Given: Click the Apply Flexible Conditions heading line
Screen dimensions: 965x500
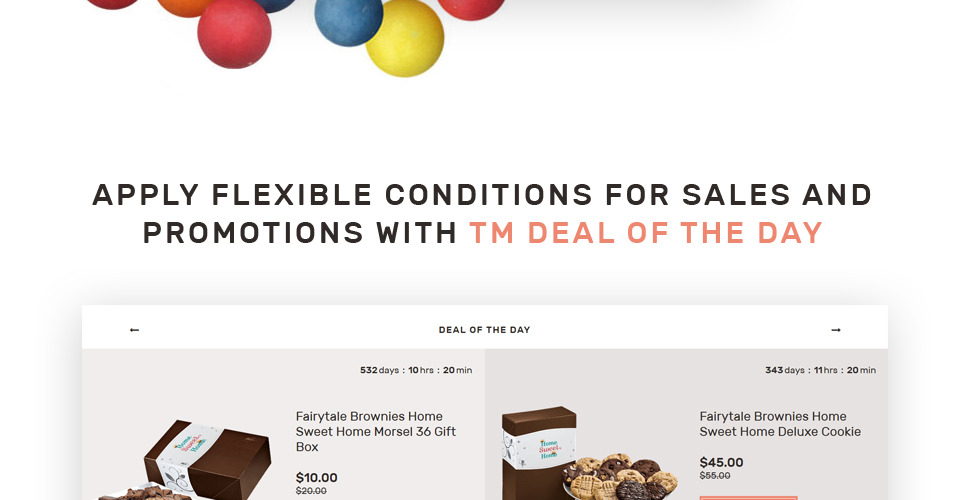Looking at the screenshot, I should 482,195.
